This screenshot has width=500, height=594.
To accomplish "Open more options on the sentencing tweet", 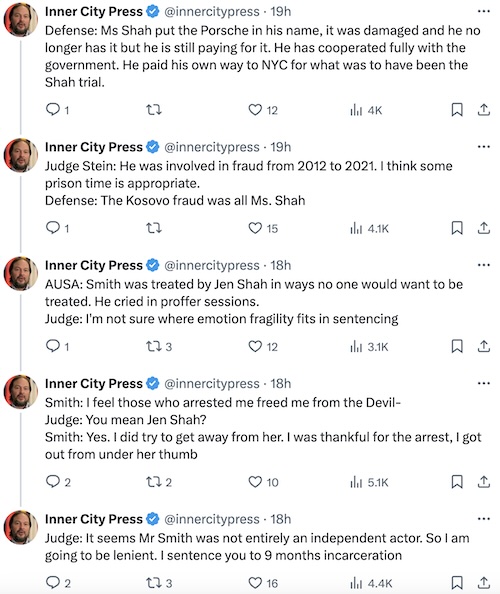I will pos(484,519).
